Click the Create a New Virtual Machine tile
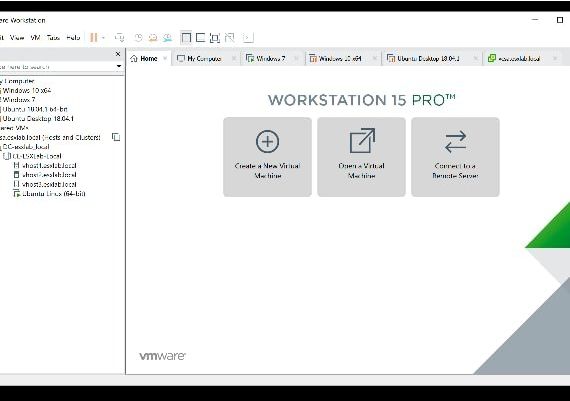Screen dimensions: 570x401 pyautogui.click(x=268, y=157)
